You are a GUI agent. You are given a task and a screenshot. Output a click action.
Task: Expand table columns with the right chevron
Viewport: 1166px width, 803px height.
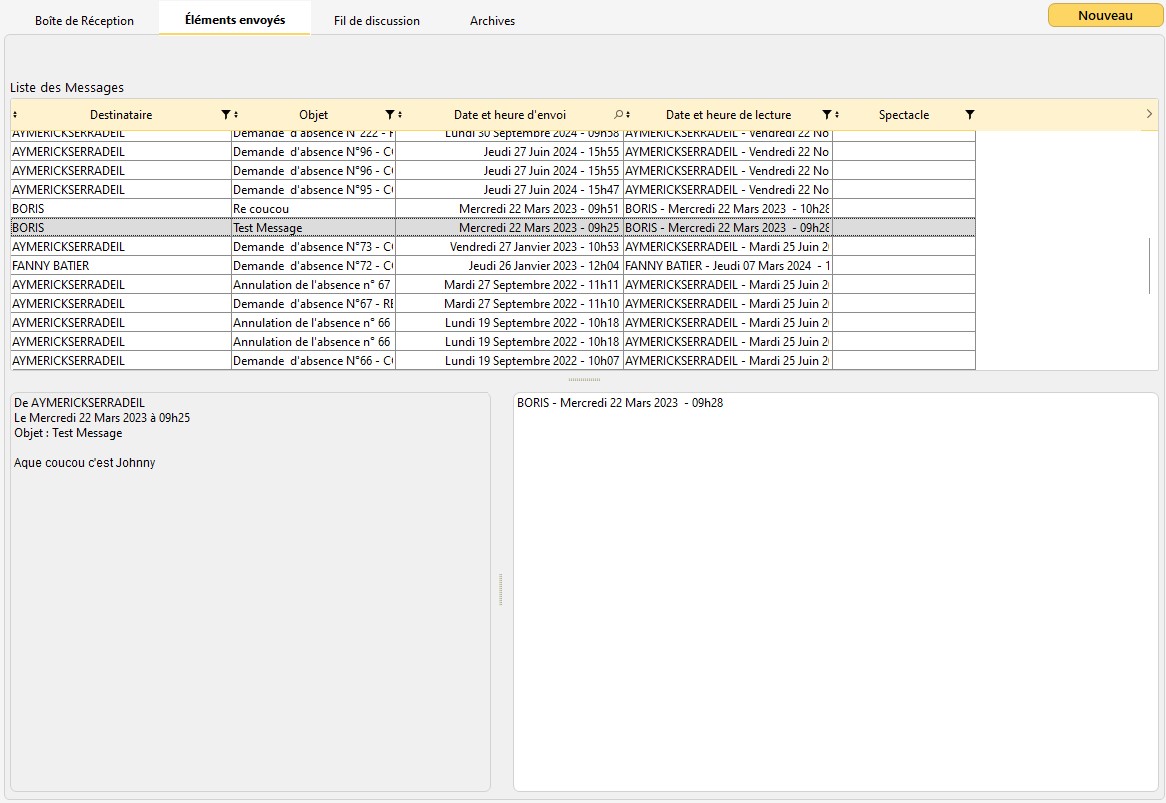(1149, 114)
